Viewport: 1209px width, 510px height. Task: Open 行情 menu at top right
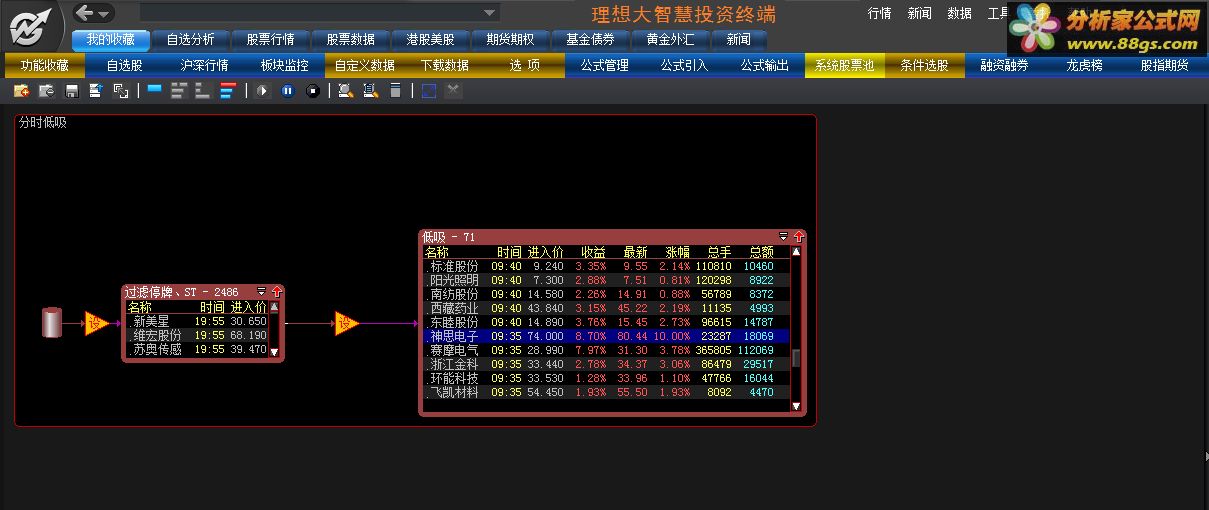tap(880, 13)
